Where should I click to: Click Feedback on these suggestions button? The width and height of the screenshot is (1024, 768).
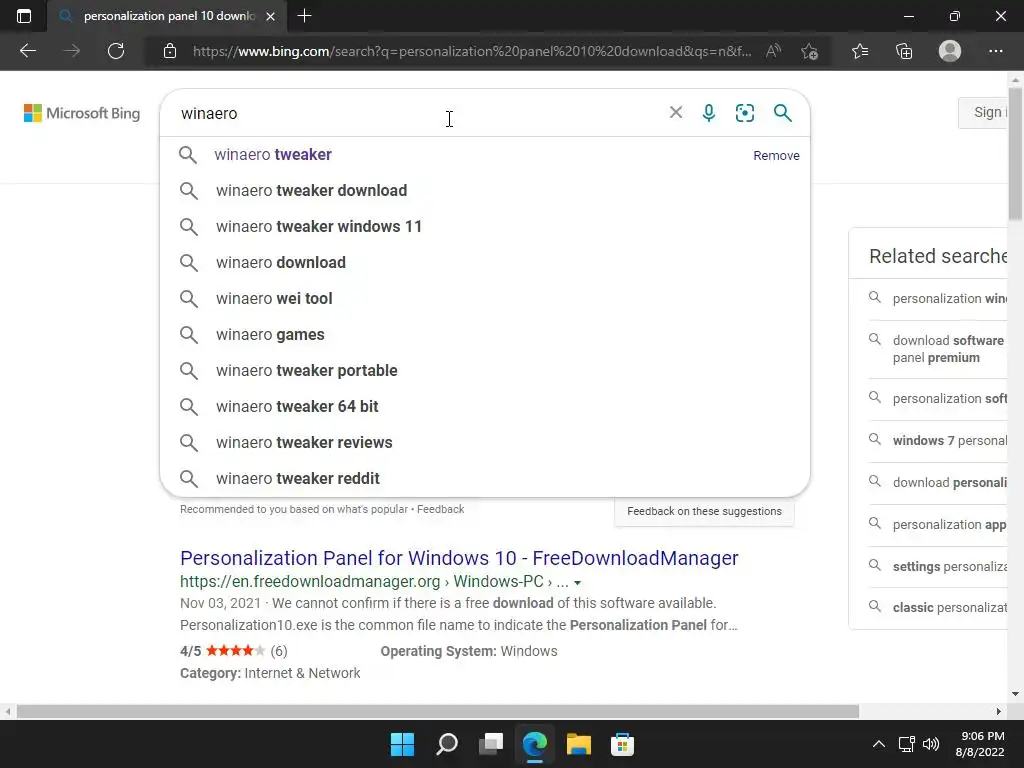704,511
